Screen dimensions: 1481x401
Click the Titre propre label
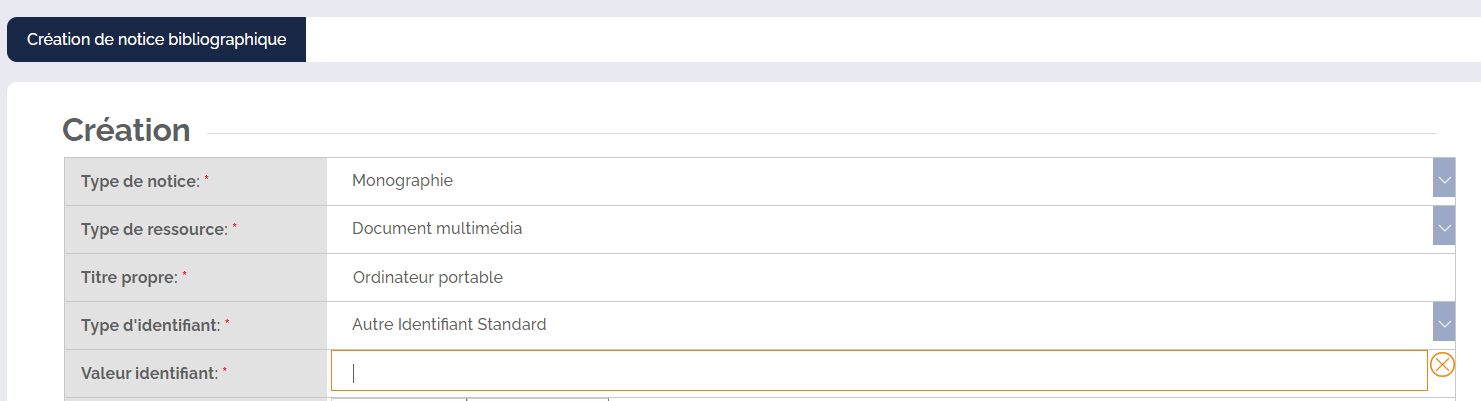[129, 277]
